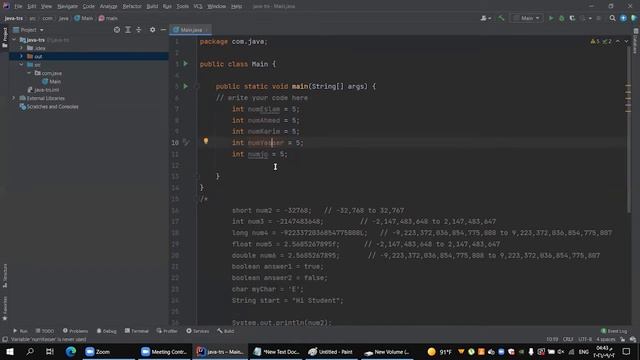640x360 pixels.
Task: Open the Run tool window button
Action: tap(20, 331)
